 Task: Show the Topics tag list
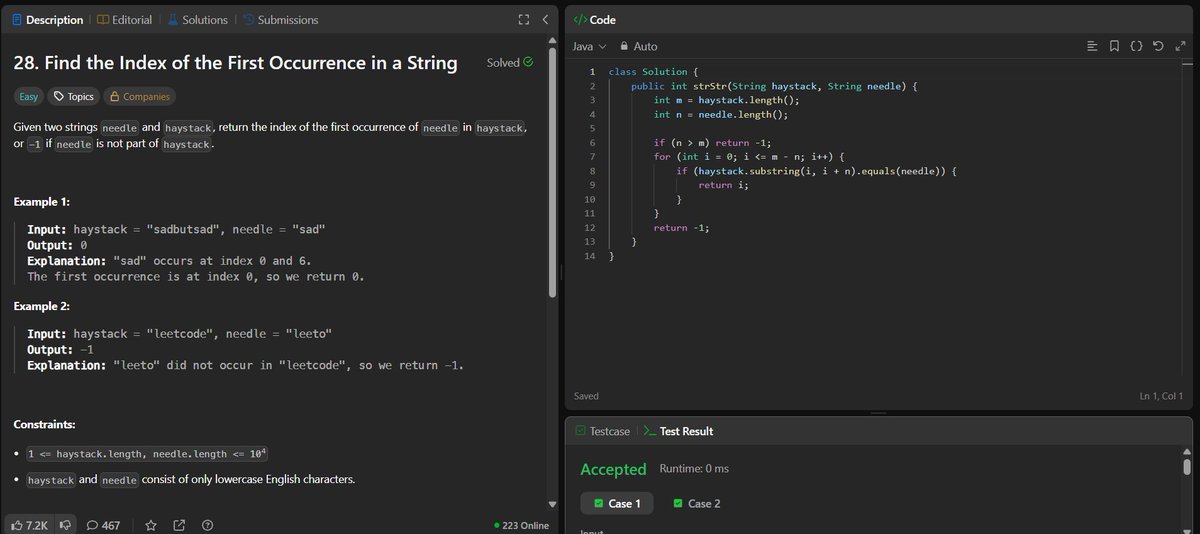74,97
